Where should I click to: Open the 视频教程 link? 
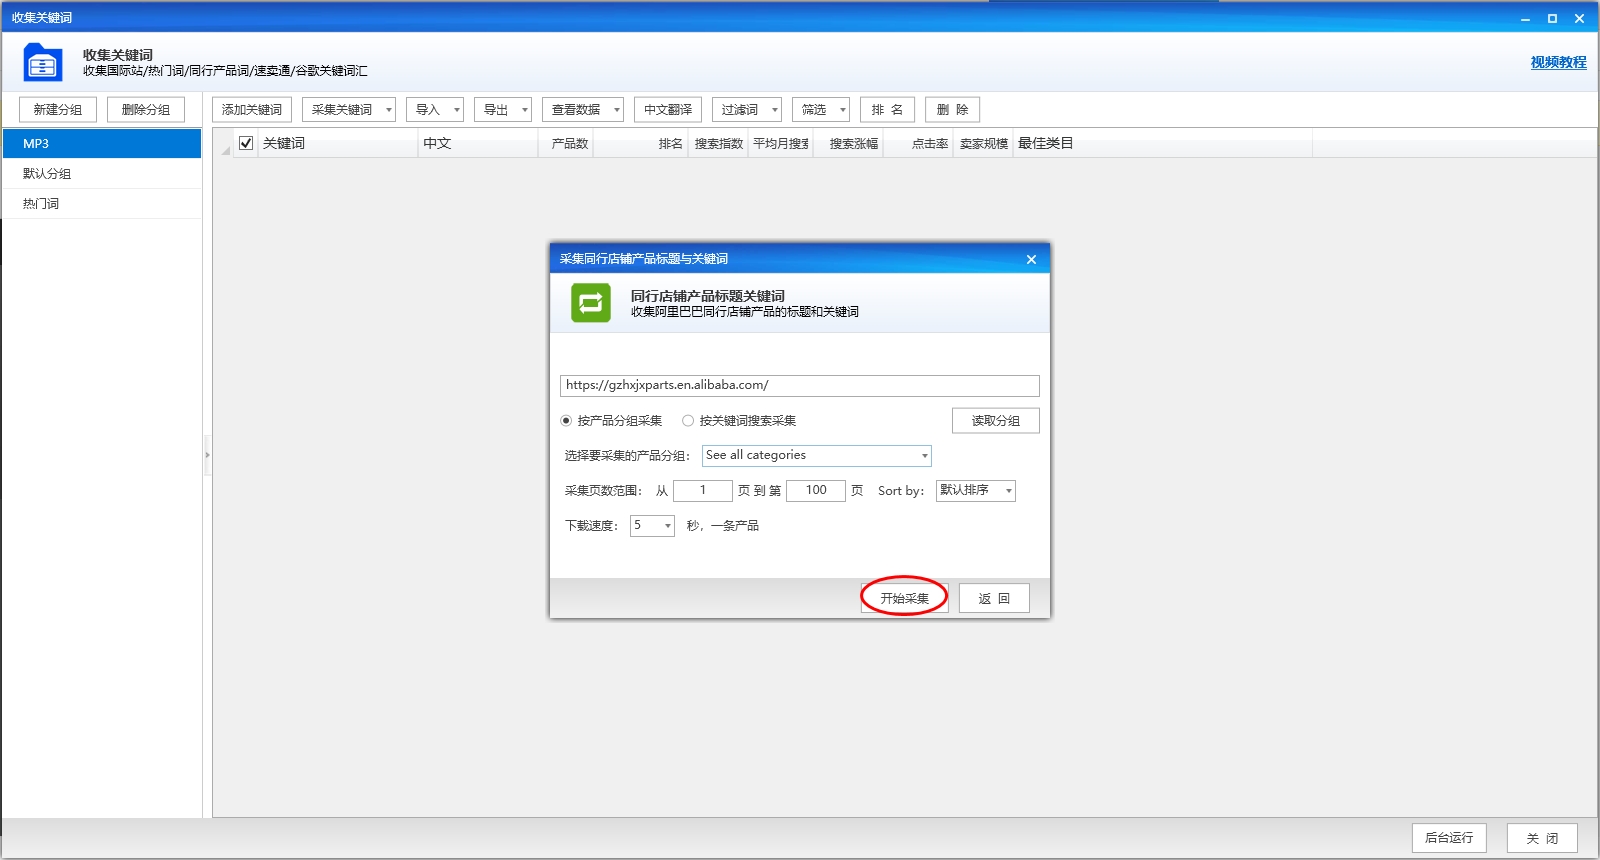pyautogui.click(x=1558, y=62)
